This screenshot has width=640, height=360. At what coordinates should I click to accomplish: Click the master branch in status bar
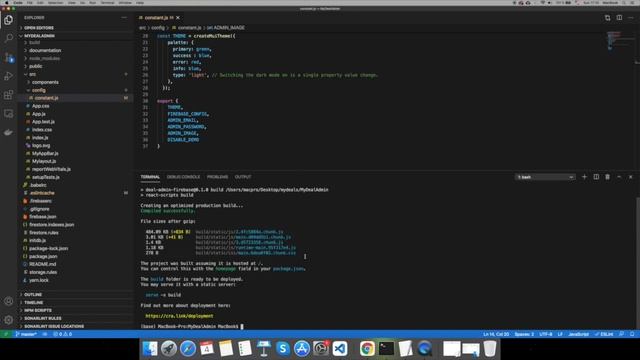point(26,334)
